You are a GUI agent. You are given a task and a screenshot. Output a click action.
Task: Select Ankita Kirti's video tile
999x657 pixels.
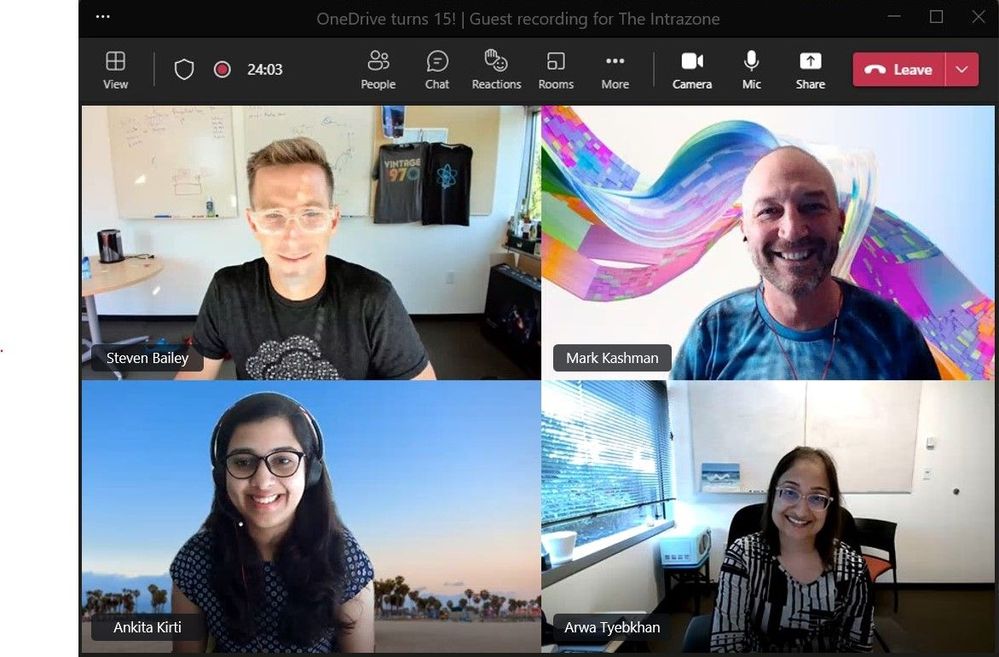coord(311,517)
